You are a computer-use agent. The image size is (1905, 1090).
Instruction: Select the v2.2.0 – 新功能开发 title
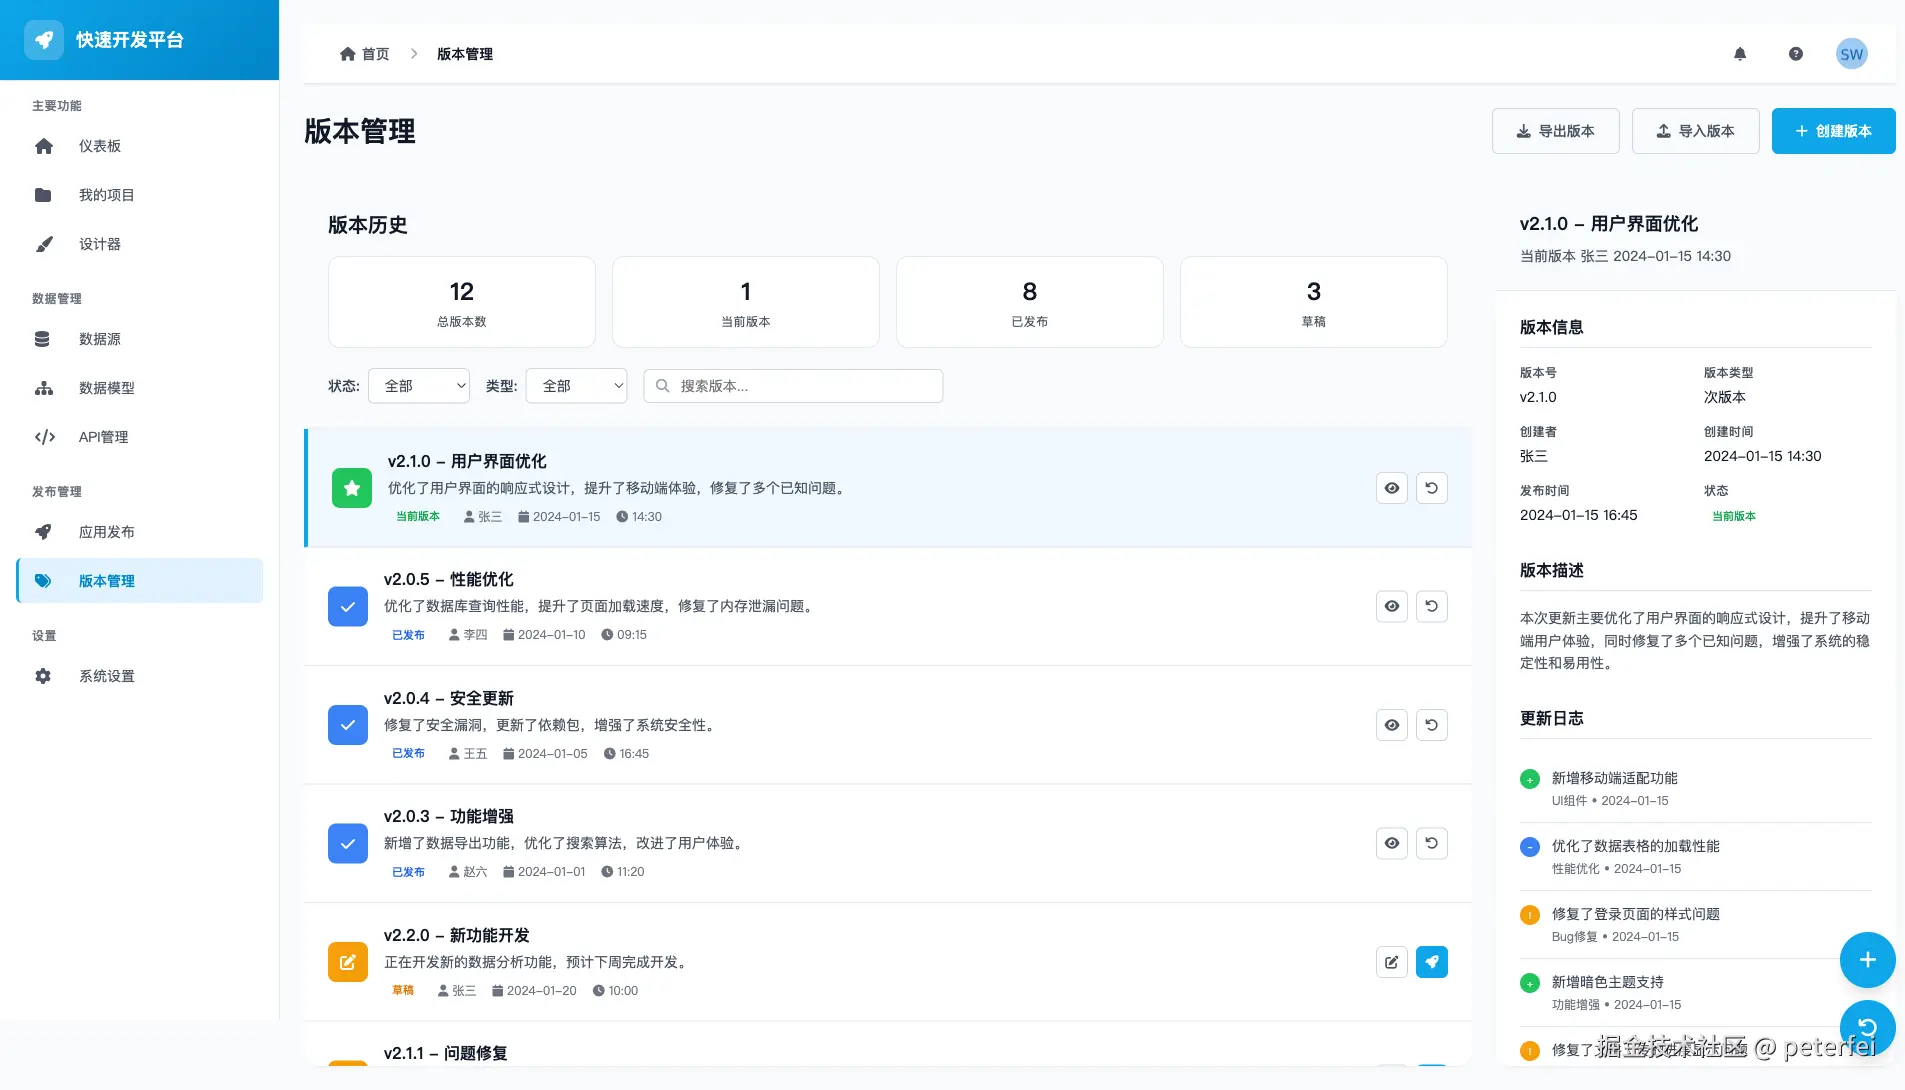(457, 936)
